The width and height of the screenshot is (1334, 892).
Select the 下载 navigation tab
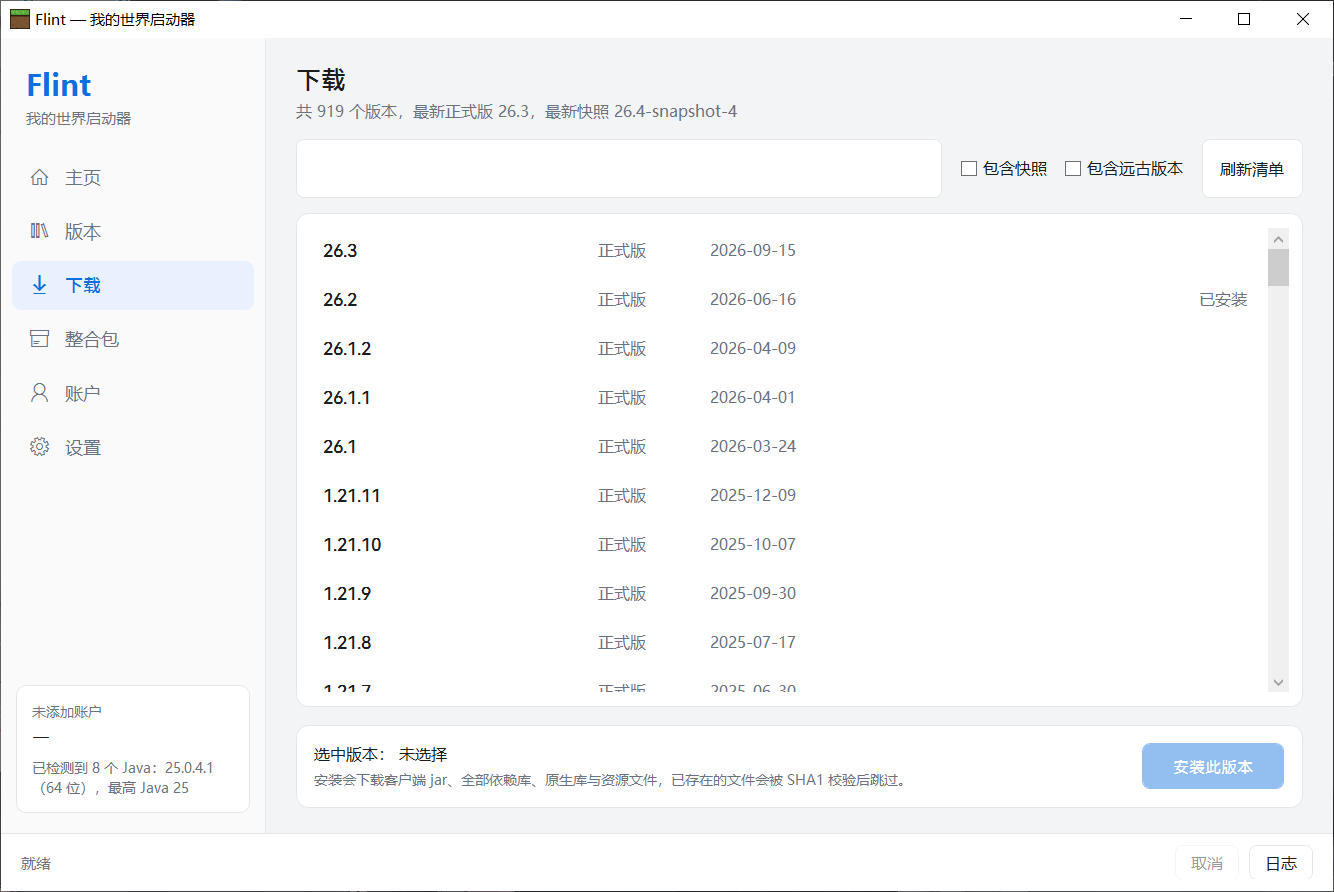tap(133, 286)
